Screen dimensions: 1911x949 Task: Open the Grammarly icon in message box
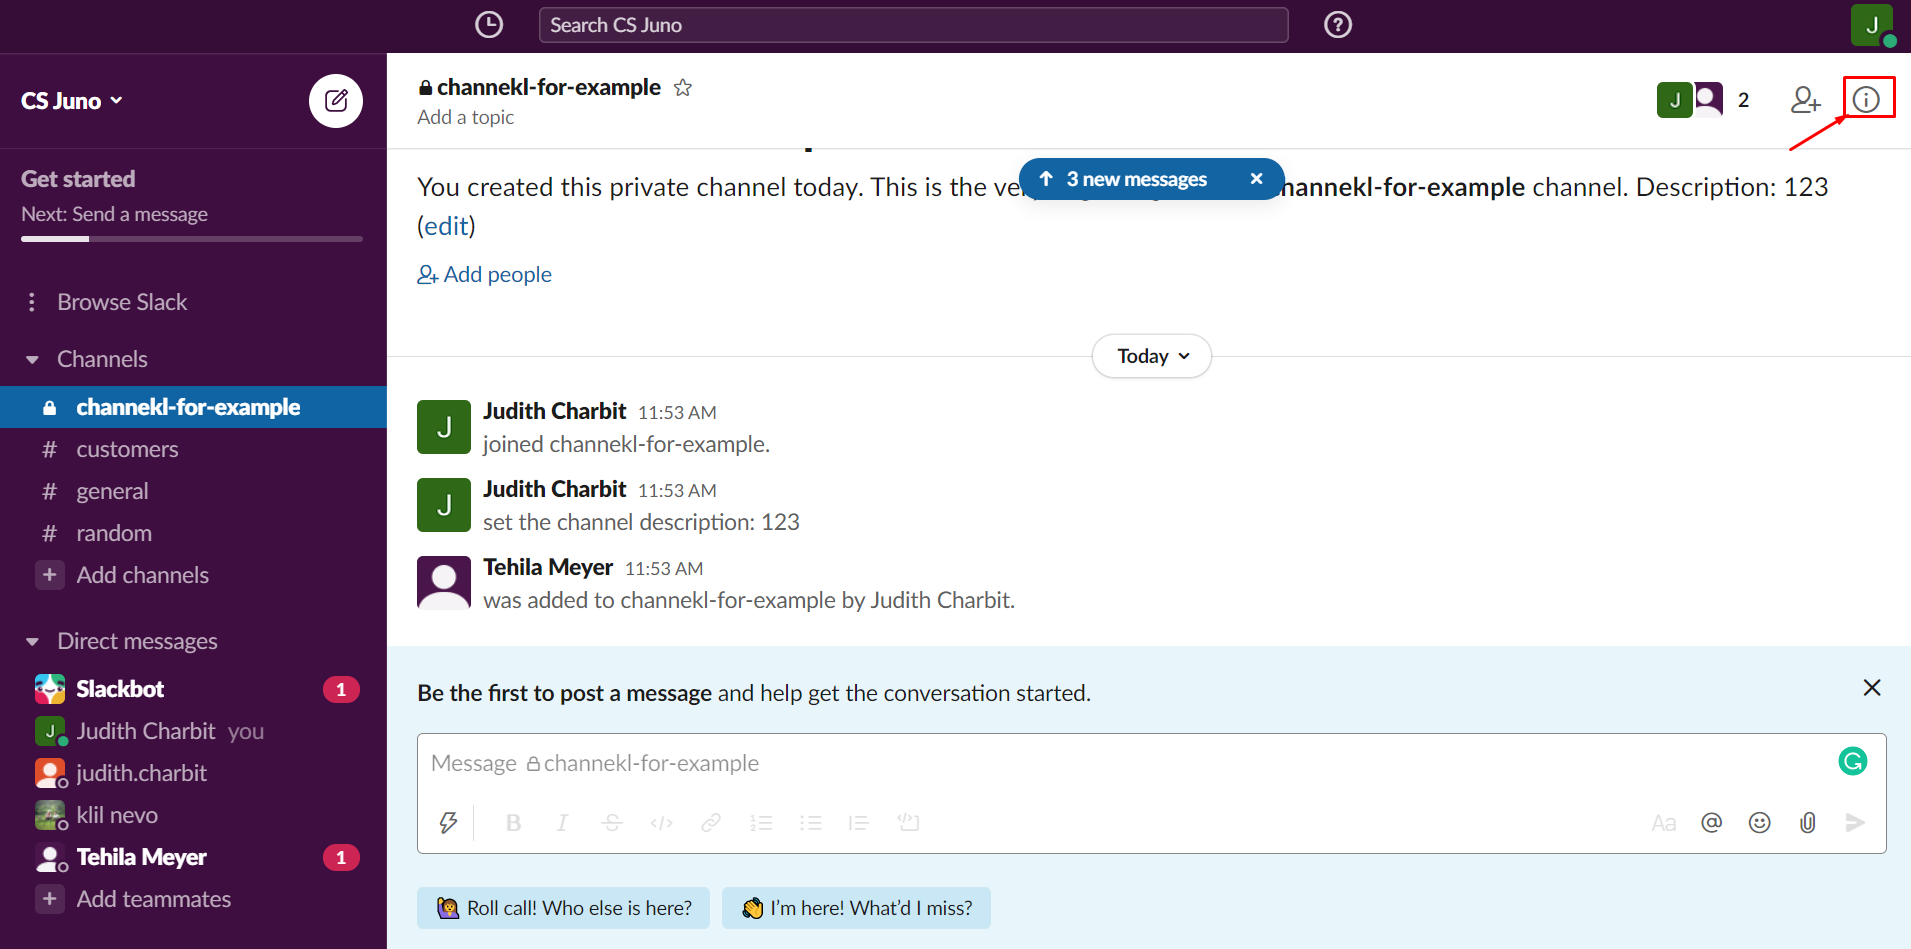tap(1853, 762)
